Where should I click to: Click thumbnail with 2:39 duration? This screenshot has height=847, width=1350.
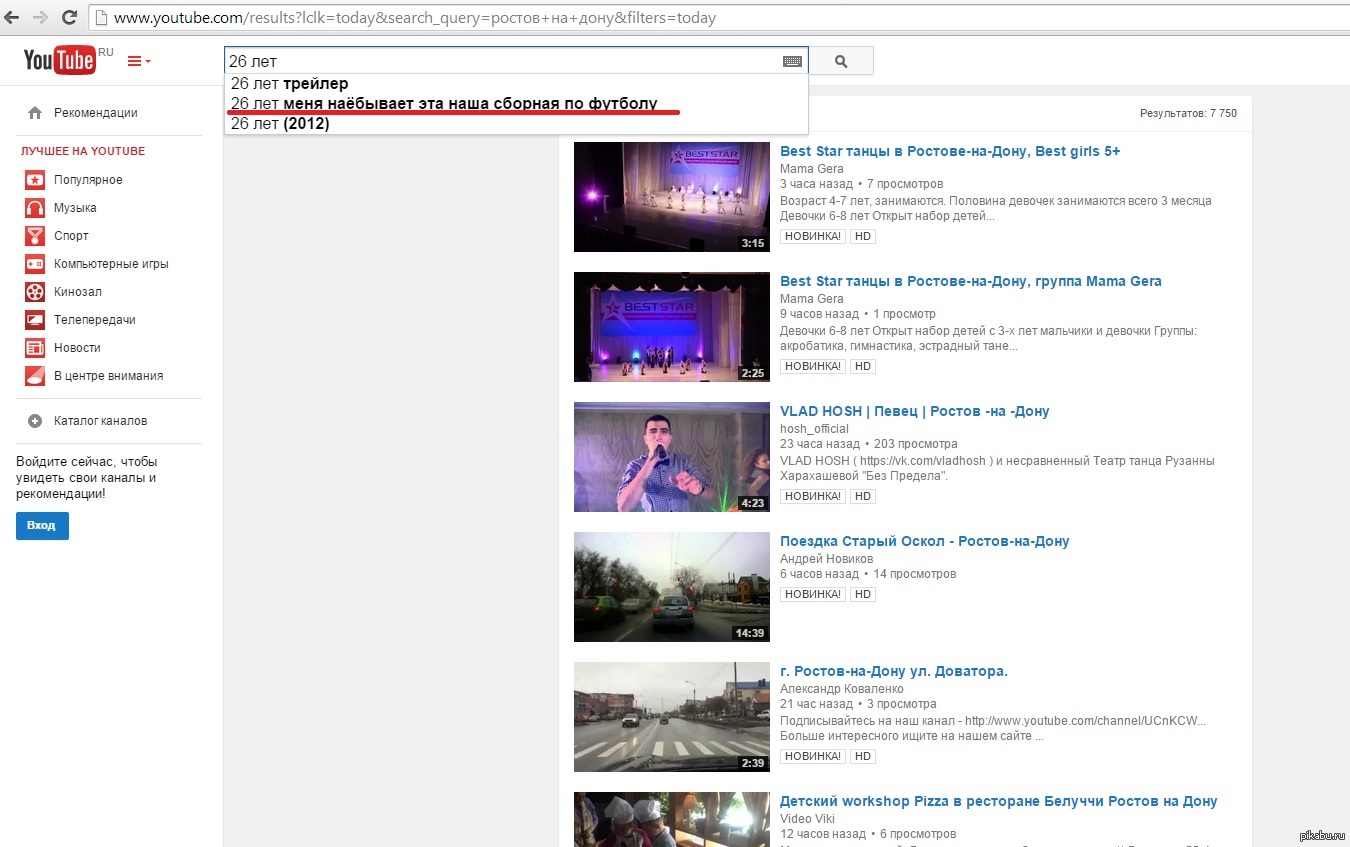coord(672,717)
